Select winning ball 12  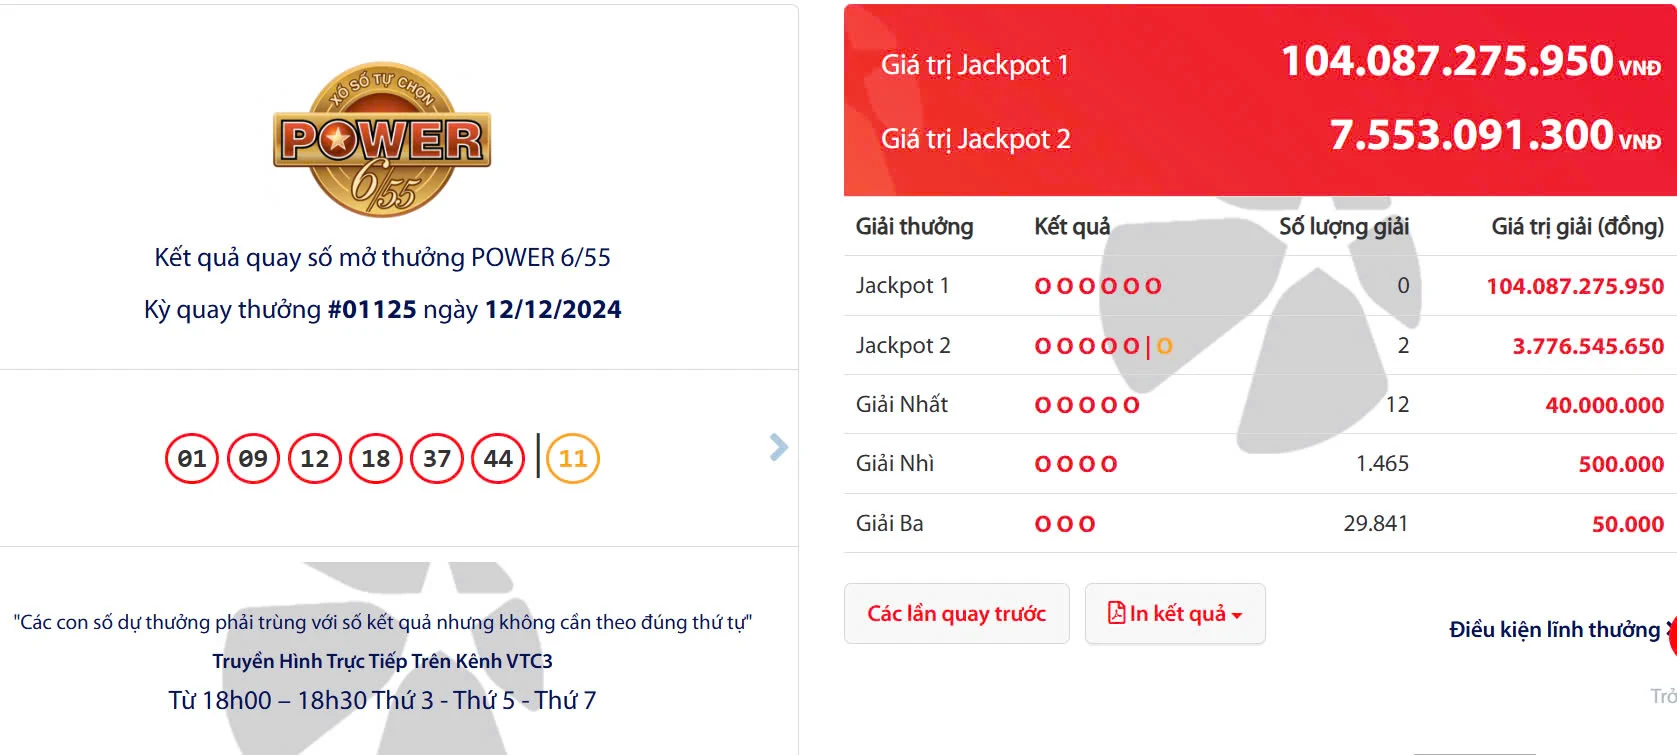(314, 457)
